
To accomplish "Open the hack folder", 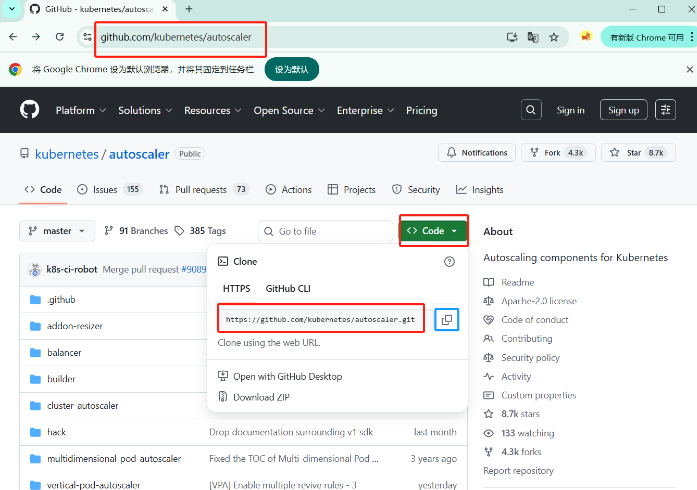I will point(56,432).
